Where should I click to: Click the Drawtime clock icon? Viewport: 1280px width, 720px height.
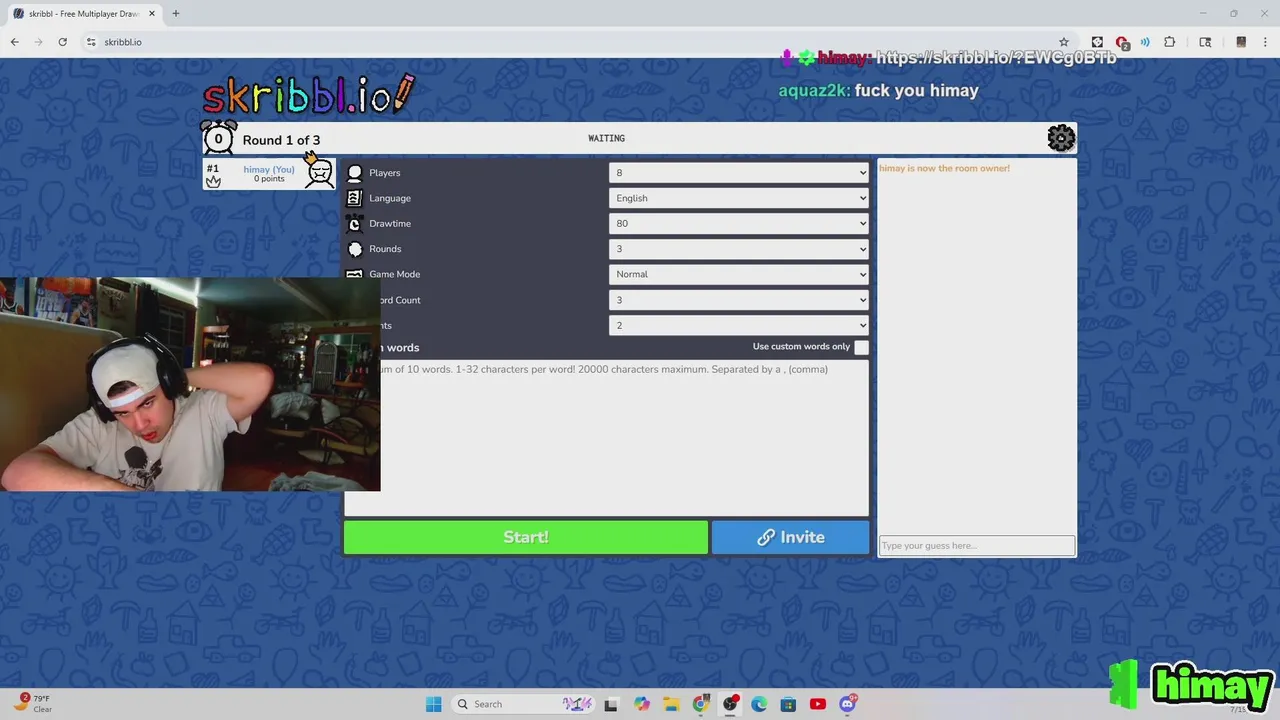pyautogui.click(x=354, y=224)
